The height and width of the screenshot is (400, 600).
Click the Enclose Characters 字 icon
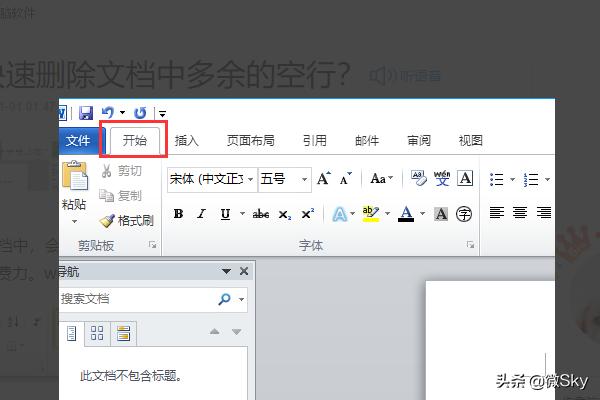click(x=464, y=214)
